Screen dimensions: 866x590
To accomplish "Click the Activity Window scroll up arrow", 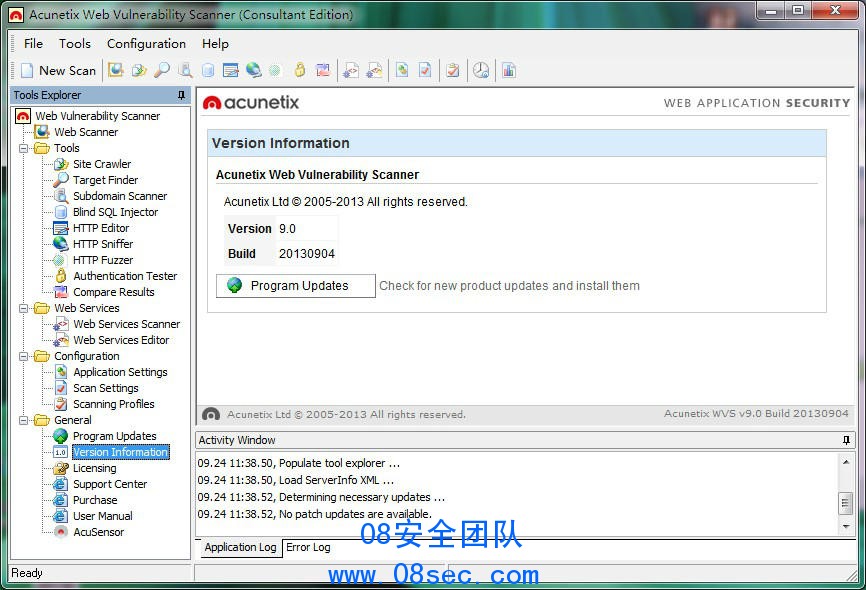I will 846,461.
